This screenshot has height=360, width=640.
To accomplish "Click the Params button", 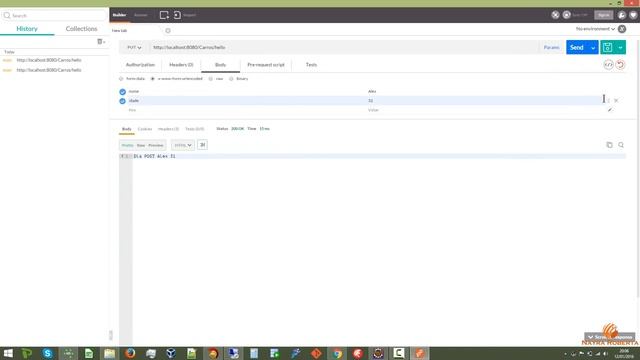I will 551,47.
